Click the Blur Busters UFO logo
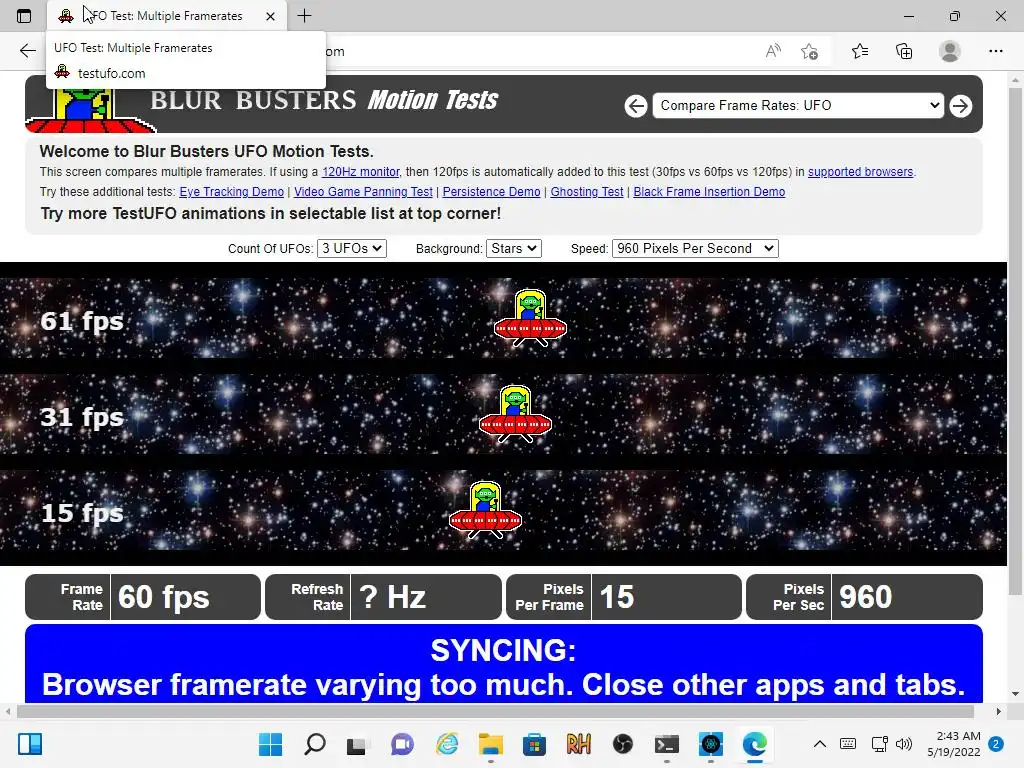1024x768 pixels. 89,110
